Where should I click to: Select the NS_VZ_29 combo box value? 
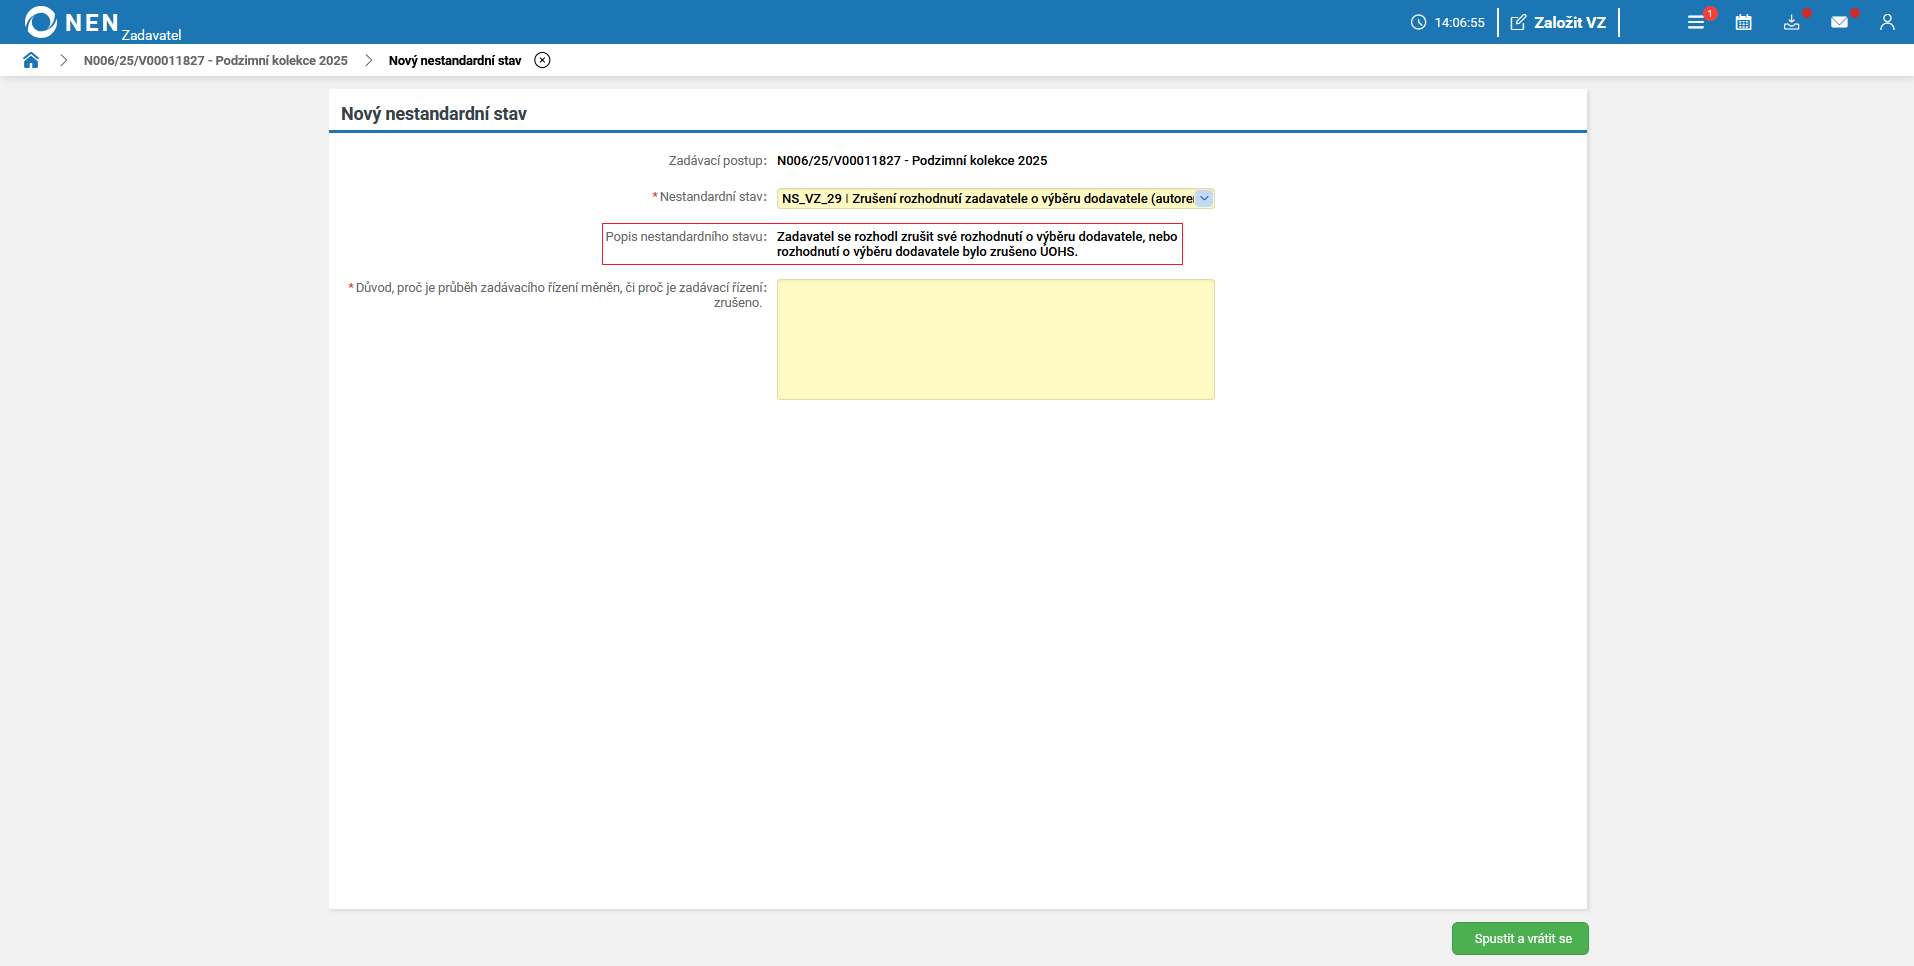985,198
